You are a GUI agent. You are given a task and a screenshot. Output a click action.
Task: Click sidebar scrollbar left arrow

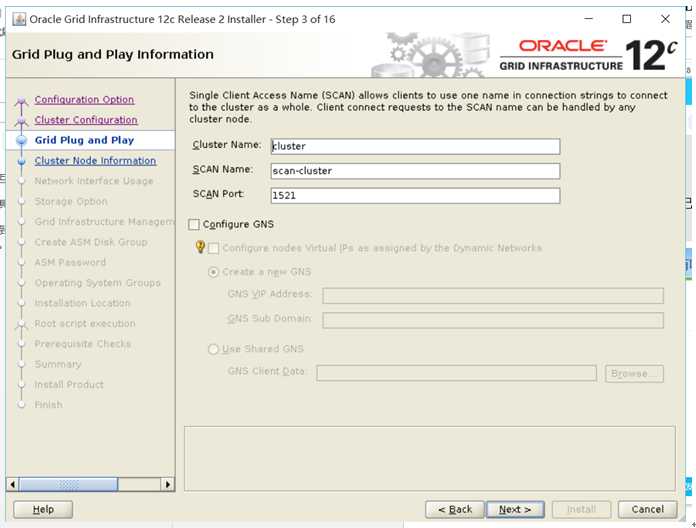(x=12, y=485)
